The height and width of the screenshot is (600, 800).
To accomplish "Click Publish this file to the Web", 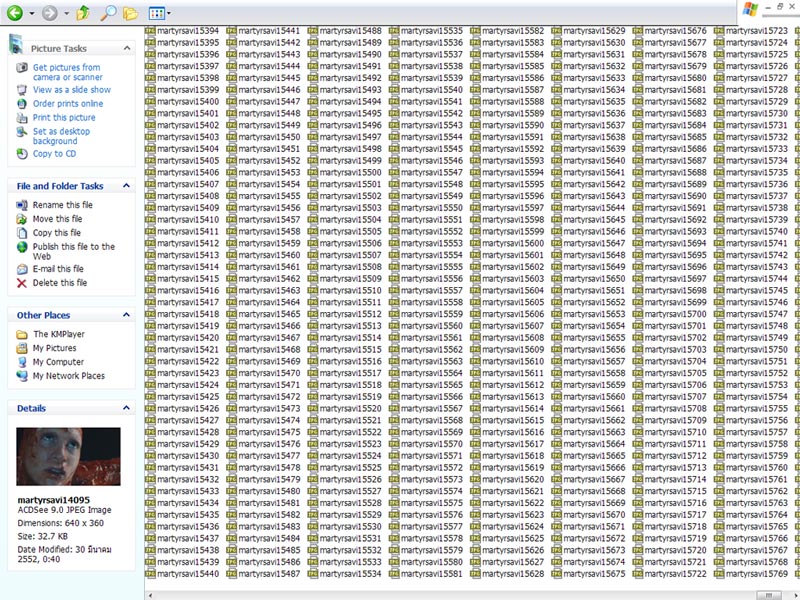I will click(x=74, y=251).
